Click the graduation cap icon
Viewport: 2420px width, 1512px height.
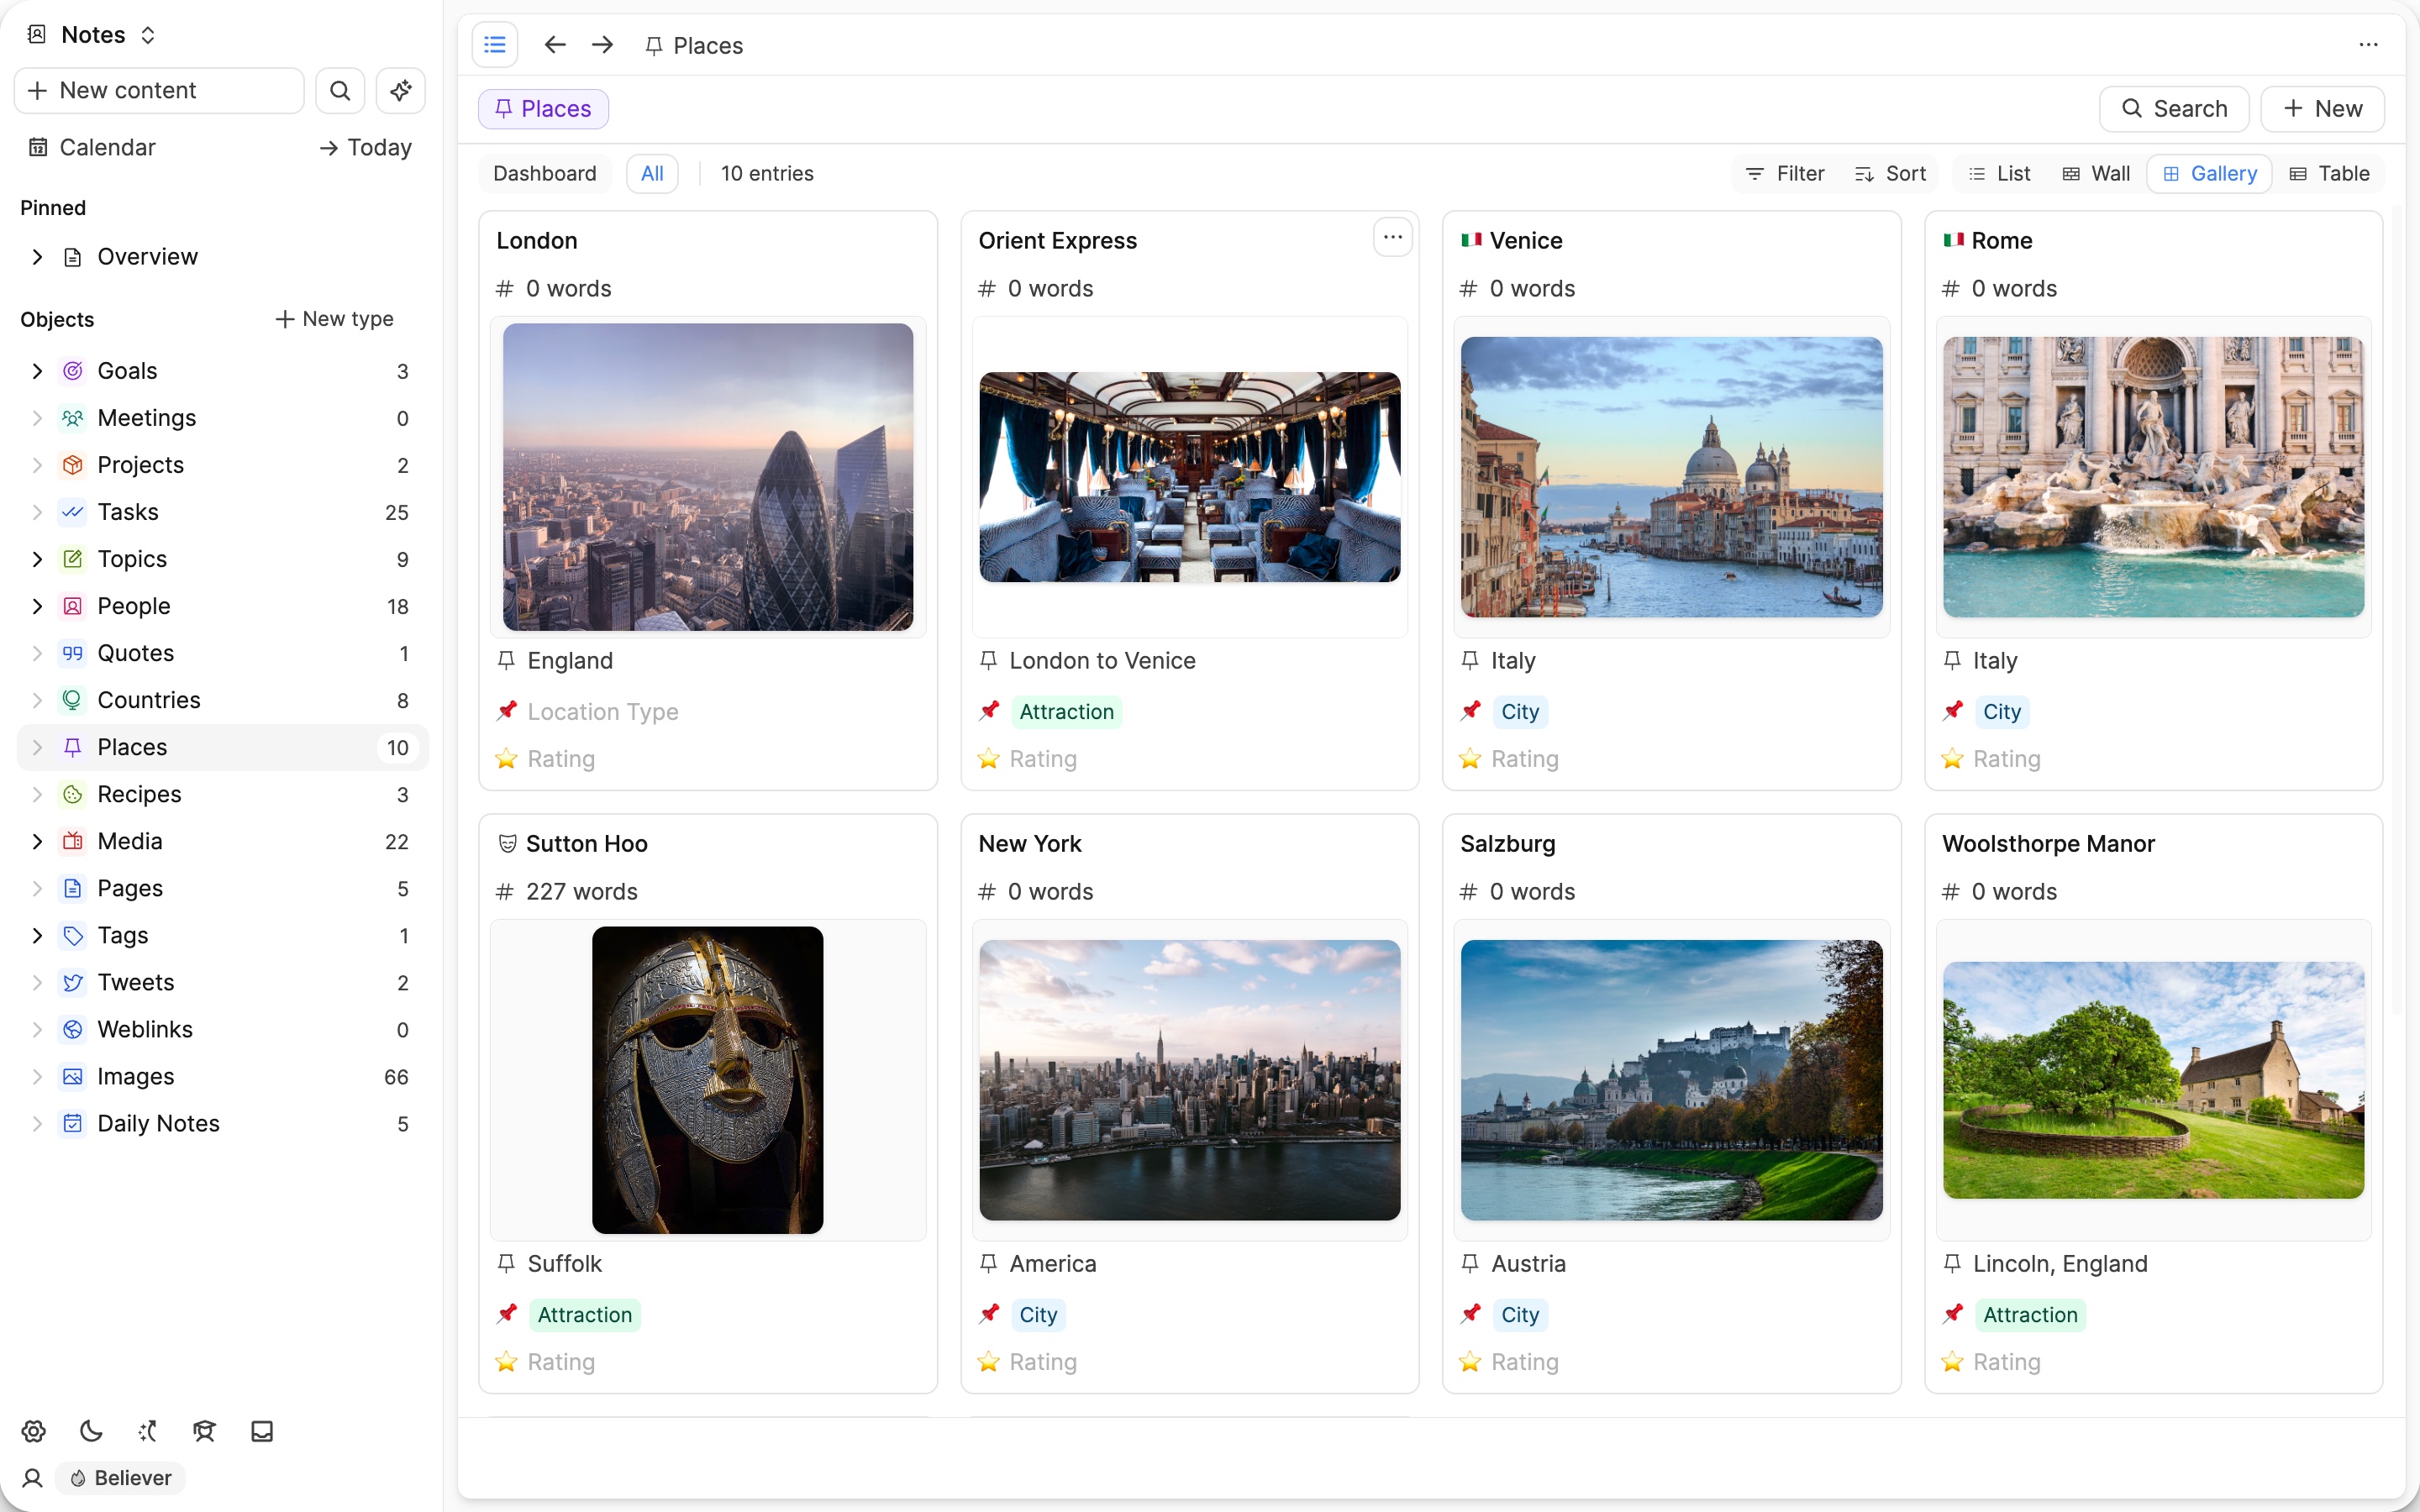click(204, 1431)
